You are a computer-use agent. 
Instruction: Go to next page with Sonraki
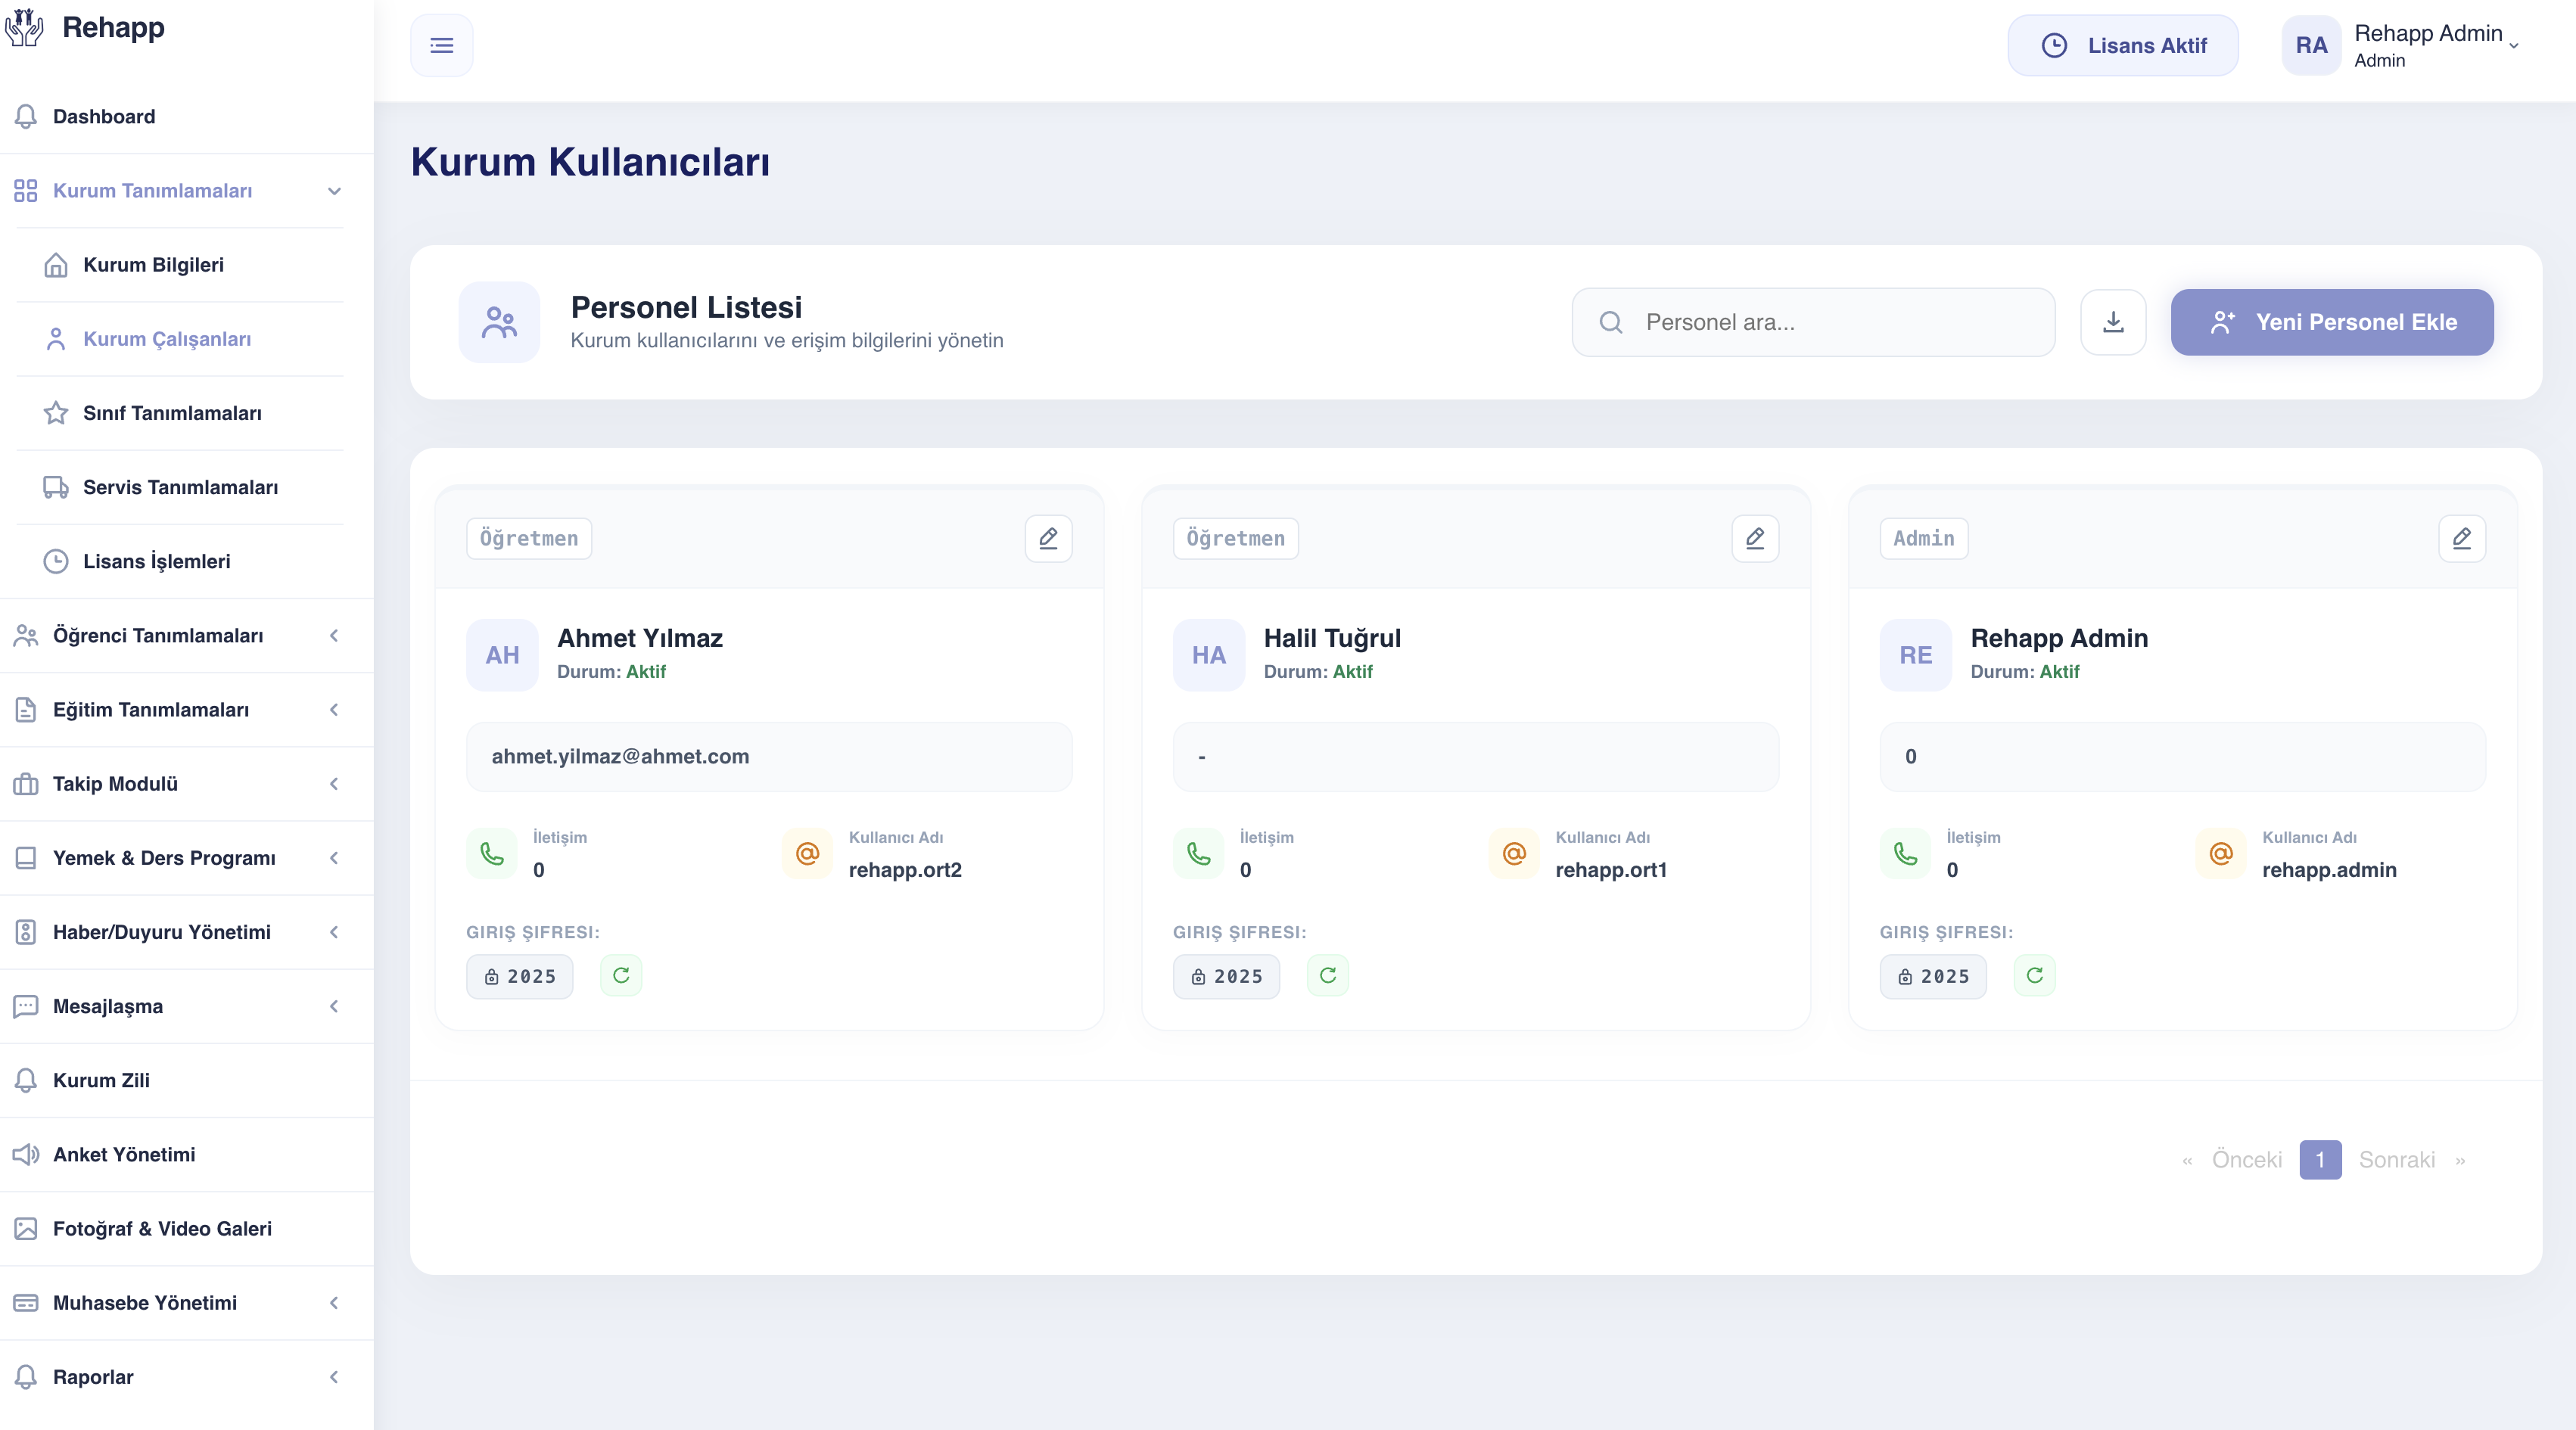(x=2396, y=1160)
